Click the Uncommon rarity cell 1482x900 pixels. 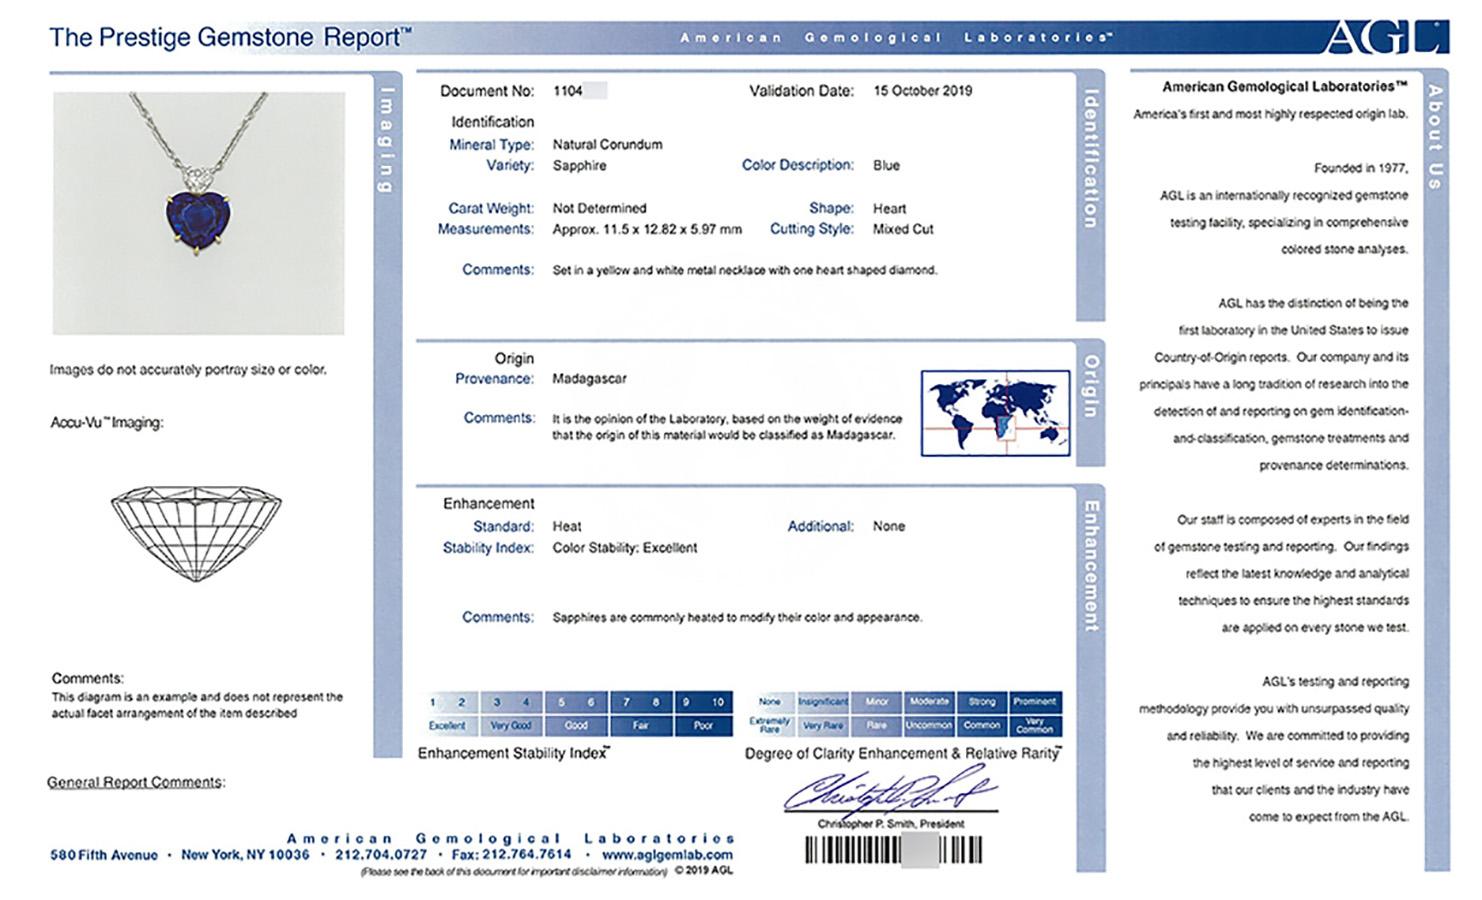929,726
